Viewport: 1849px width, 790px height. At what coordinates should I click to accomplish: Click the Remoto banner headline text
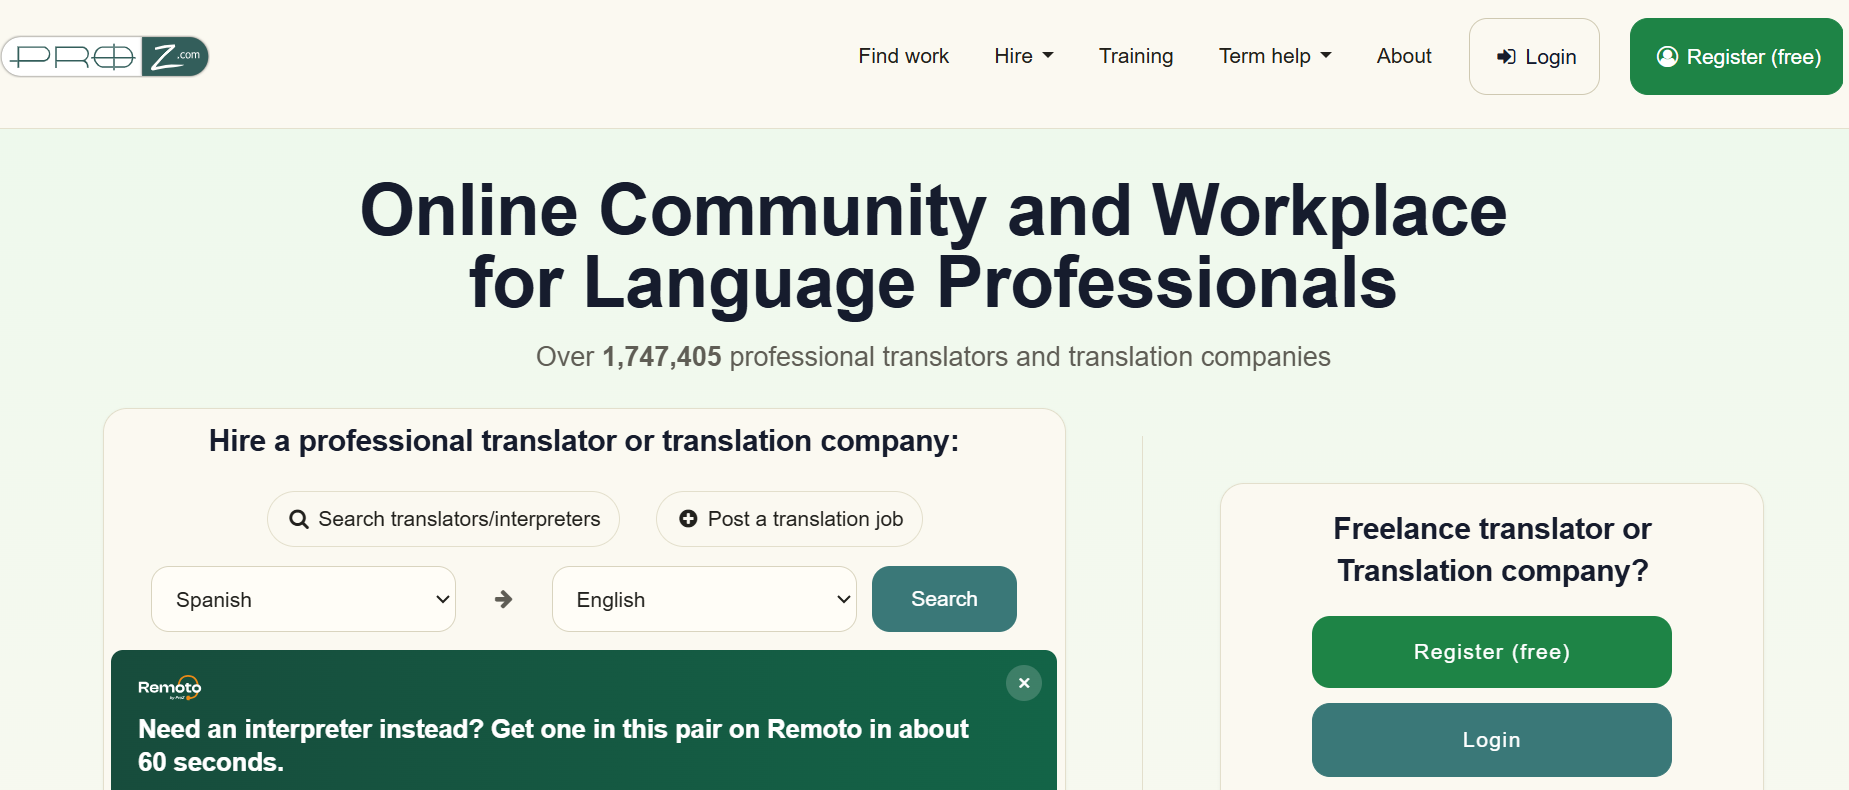pyautogui.click(x=553, y=745)
